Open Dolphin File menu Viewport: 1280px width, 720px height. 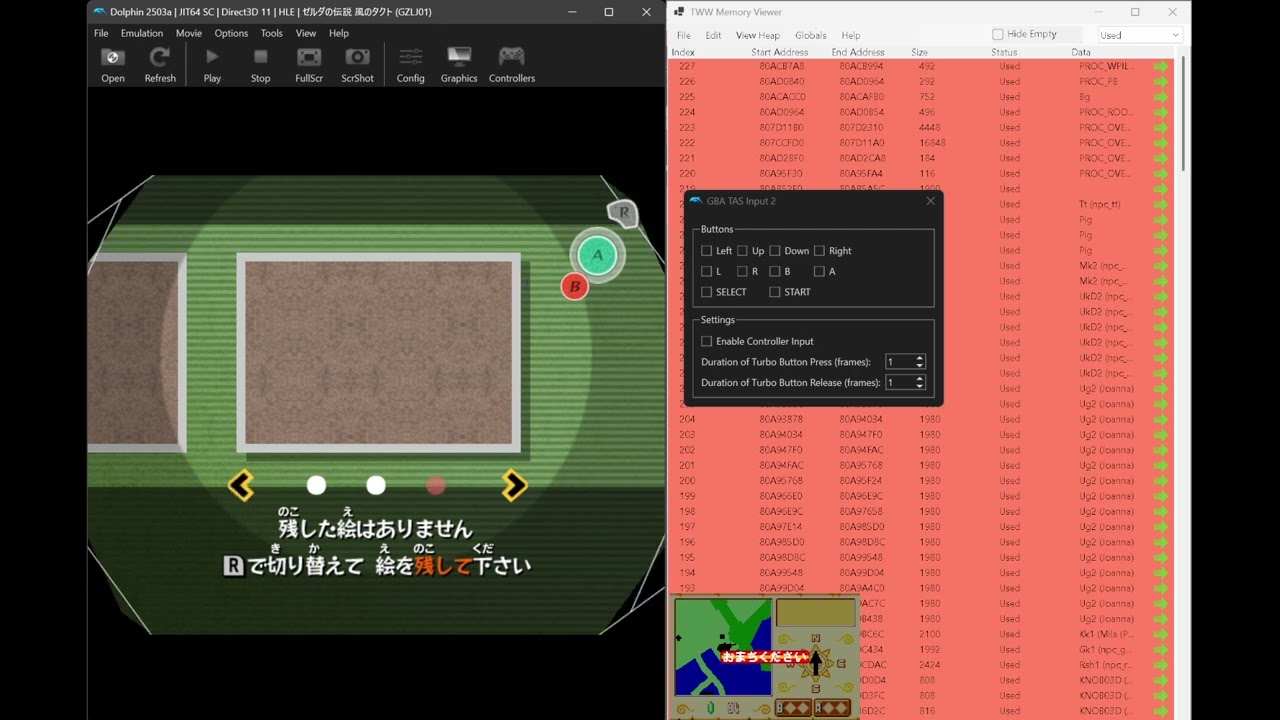pos(101,33)
